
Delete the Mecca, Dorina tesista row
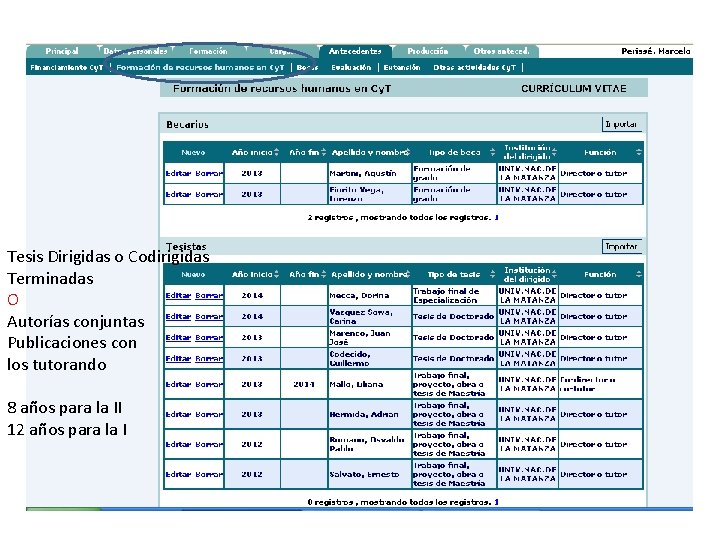tap(209, 296)
